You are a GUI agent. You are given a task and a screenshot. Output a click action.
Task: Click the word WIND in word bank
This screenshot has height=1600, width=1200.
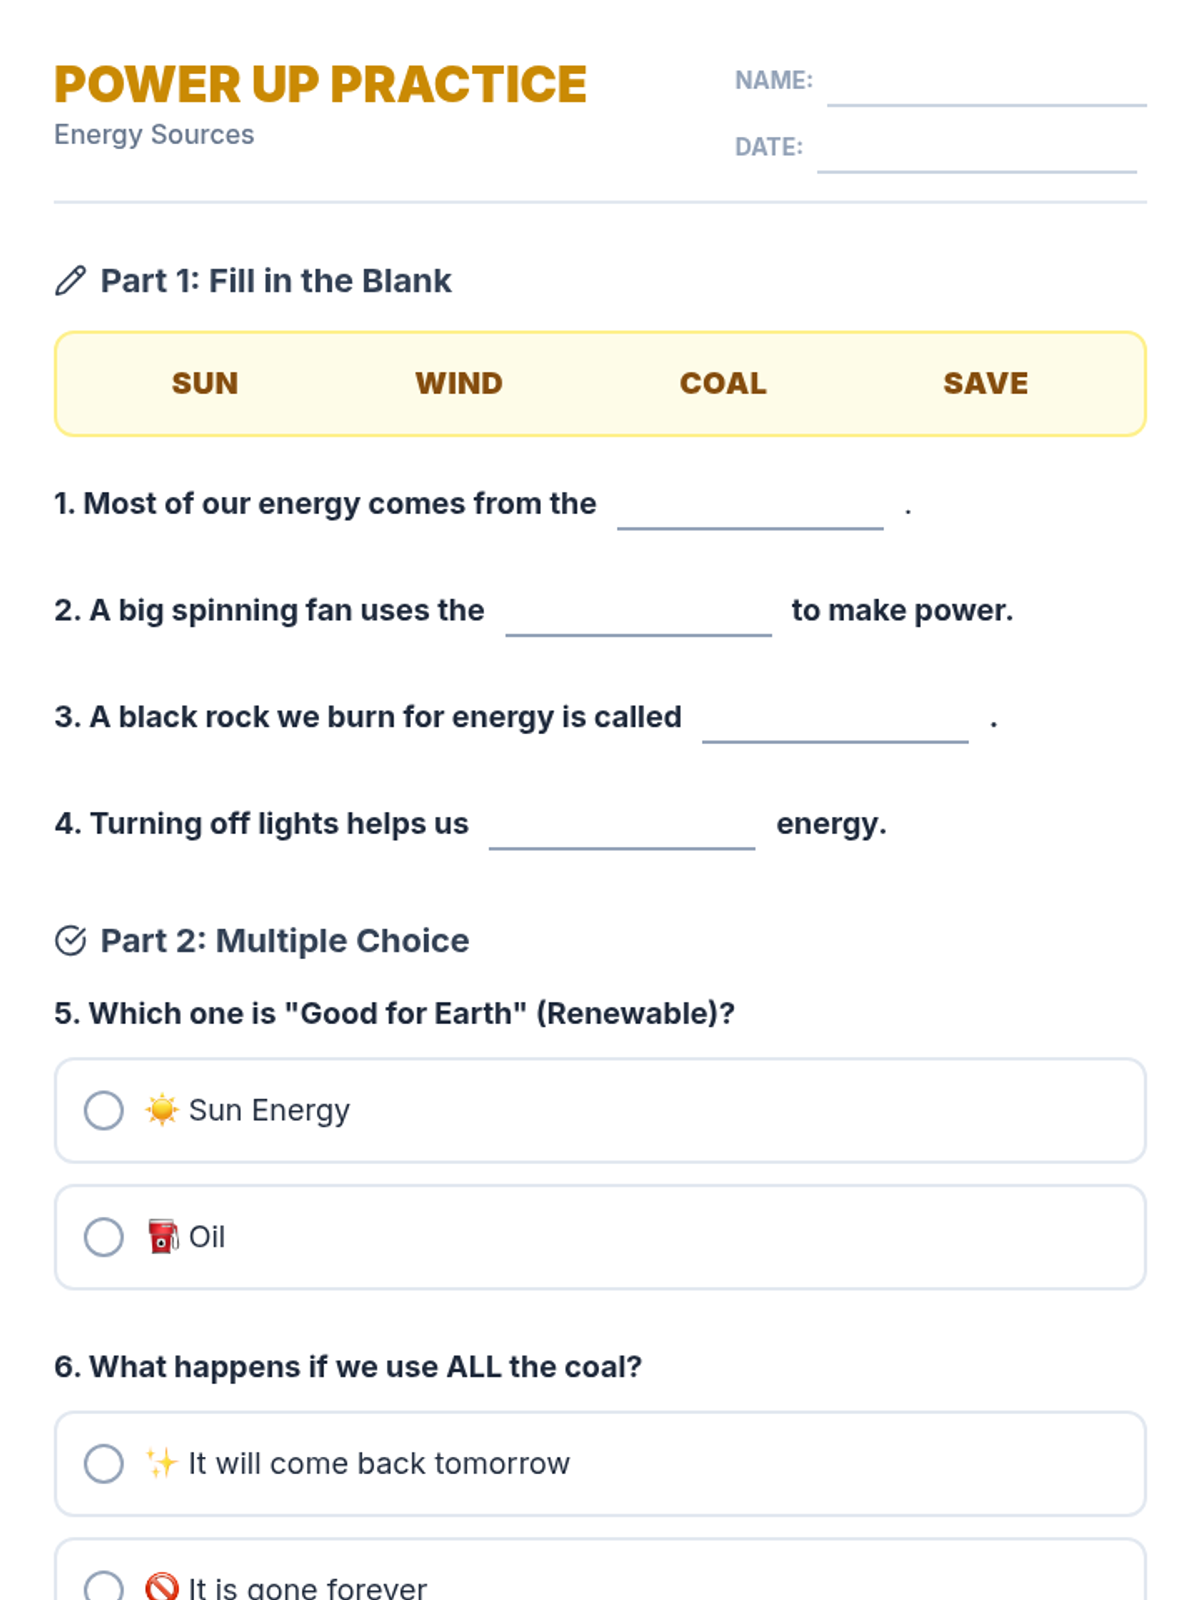(459, 384)
